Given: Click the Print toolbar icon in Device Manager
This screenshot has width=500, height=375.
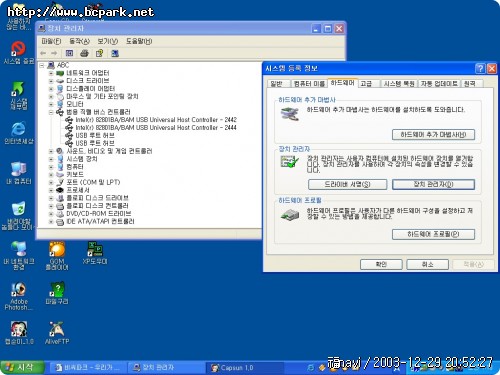Looking at the screenshot, I should pyautogui.click(x=84, y=53).
